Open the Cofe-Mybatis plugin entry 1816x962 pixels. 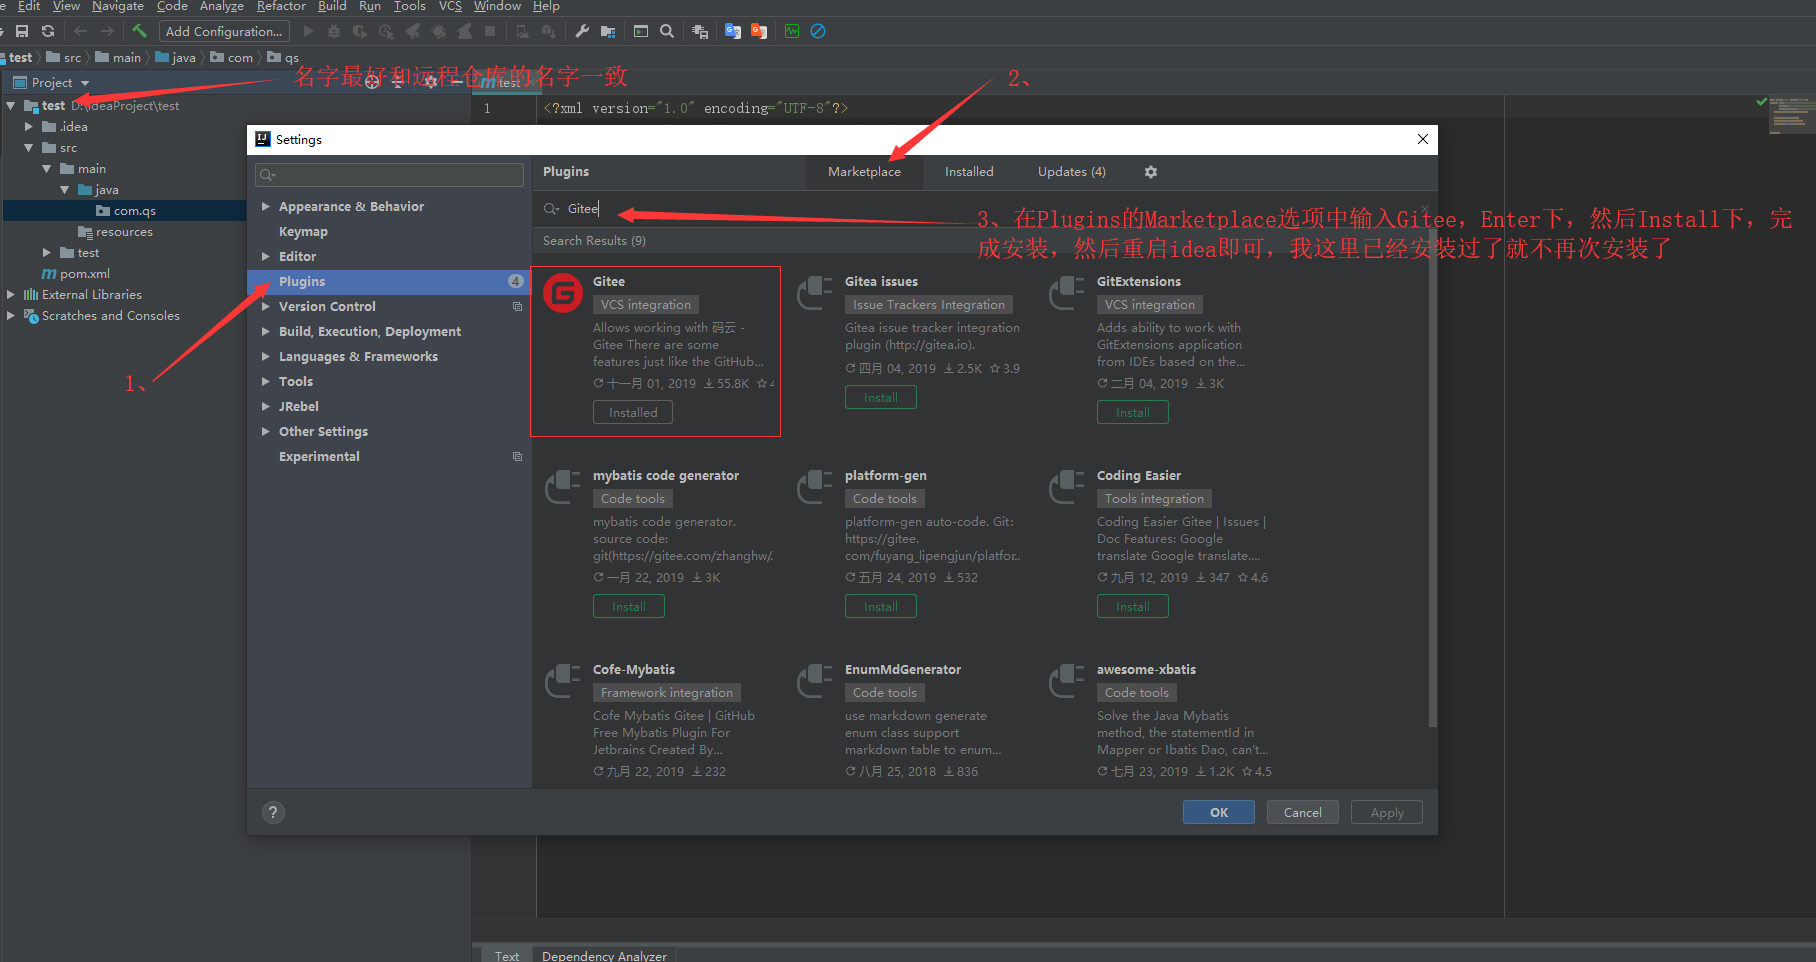tap(634, 670)
